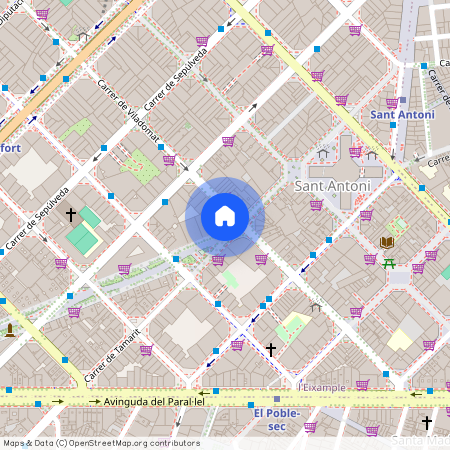Click the l'Eixample district label
Viewport: 450px width, 450px height.
322,388
